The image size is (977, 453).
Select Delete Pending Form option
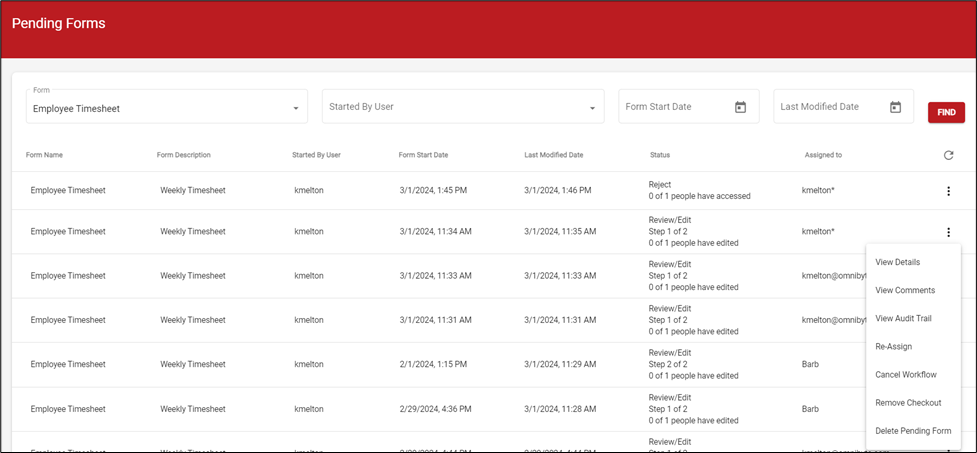tap(912, 430)
